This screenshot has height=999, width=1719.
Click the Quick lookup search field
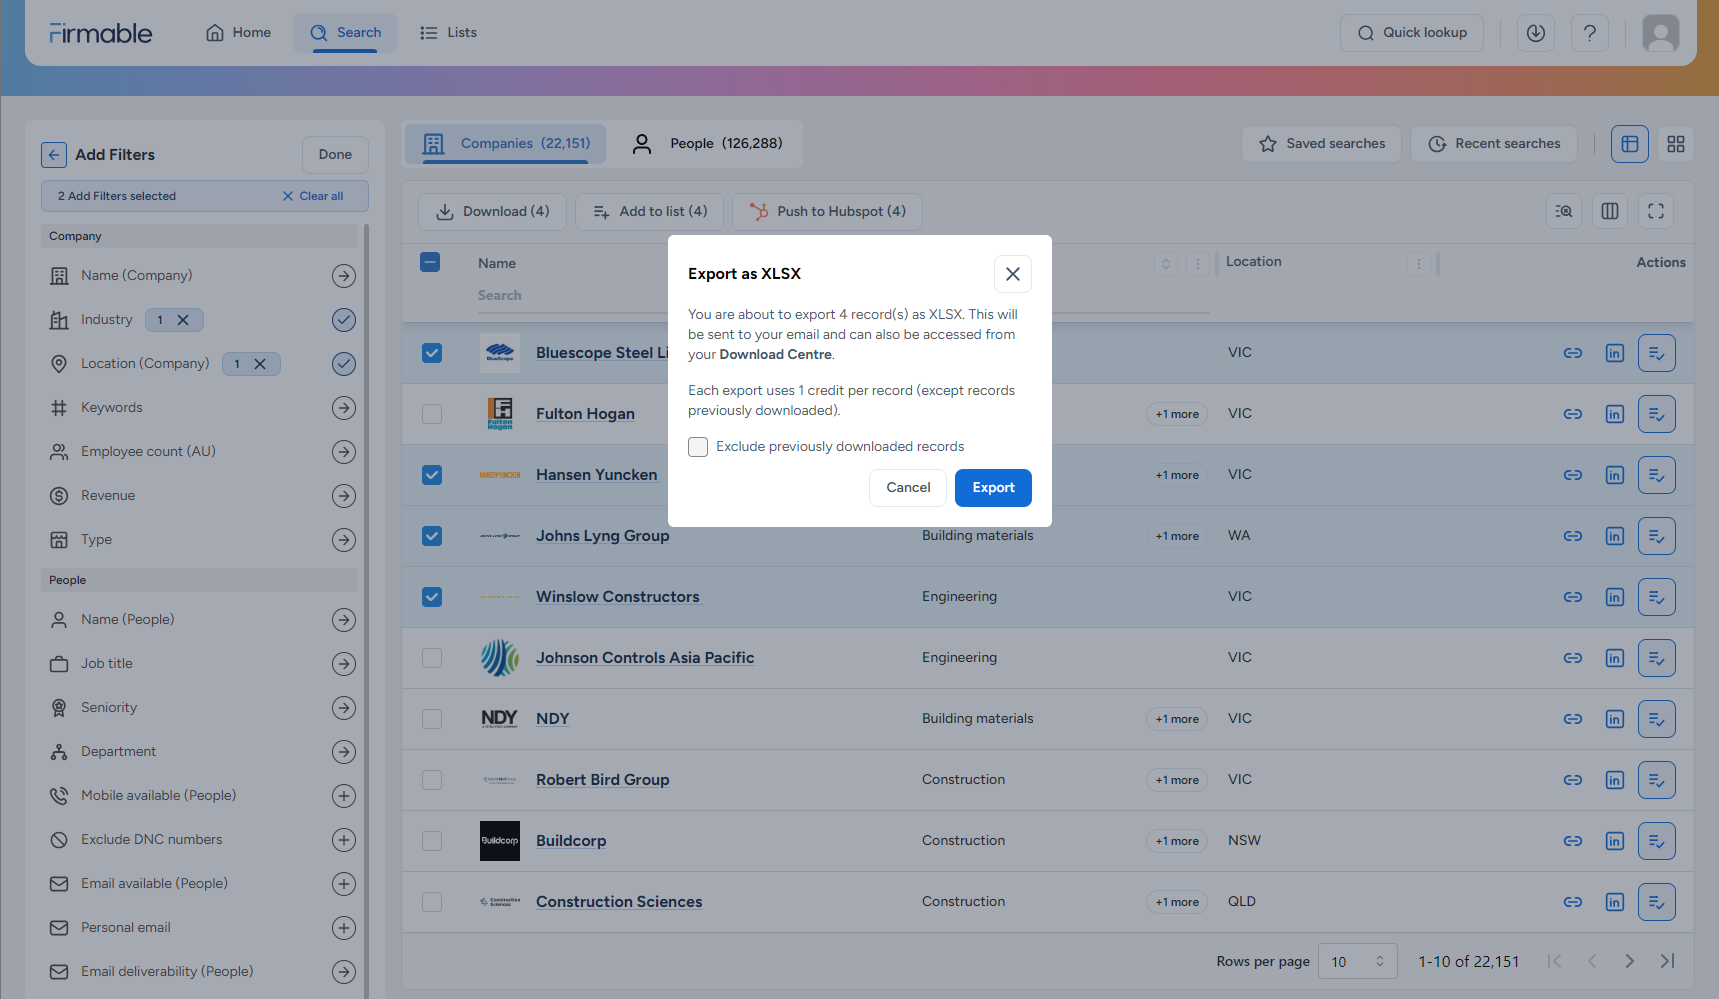tap(1412, 33)
